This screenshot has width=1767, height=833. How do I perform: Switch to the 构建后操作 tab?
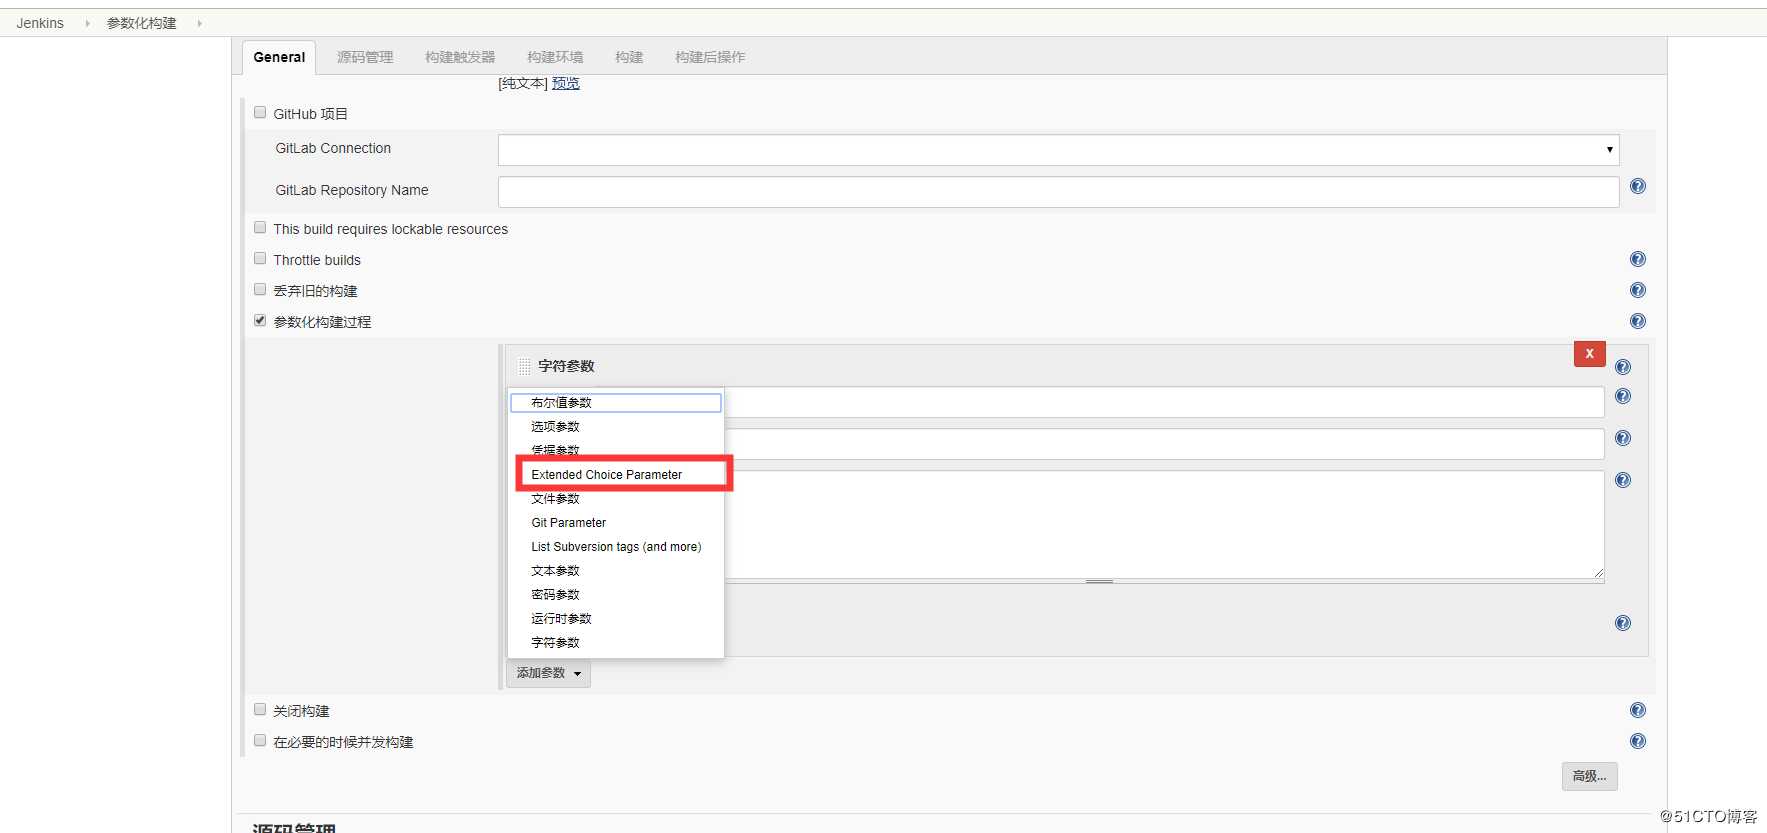click(710, 57)
